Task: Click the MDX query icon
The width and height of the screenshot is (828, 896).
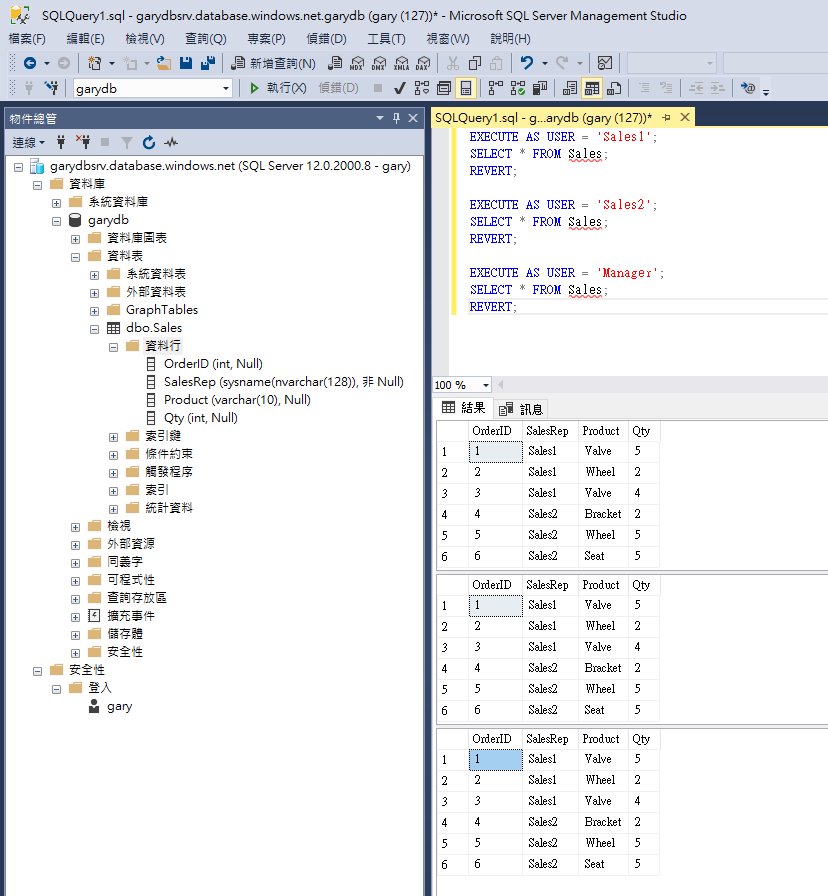Action: pyautogui.click(x=357, y=63)
